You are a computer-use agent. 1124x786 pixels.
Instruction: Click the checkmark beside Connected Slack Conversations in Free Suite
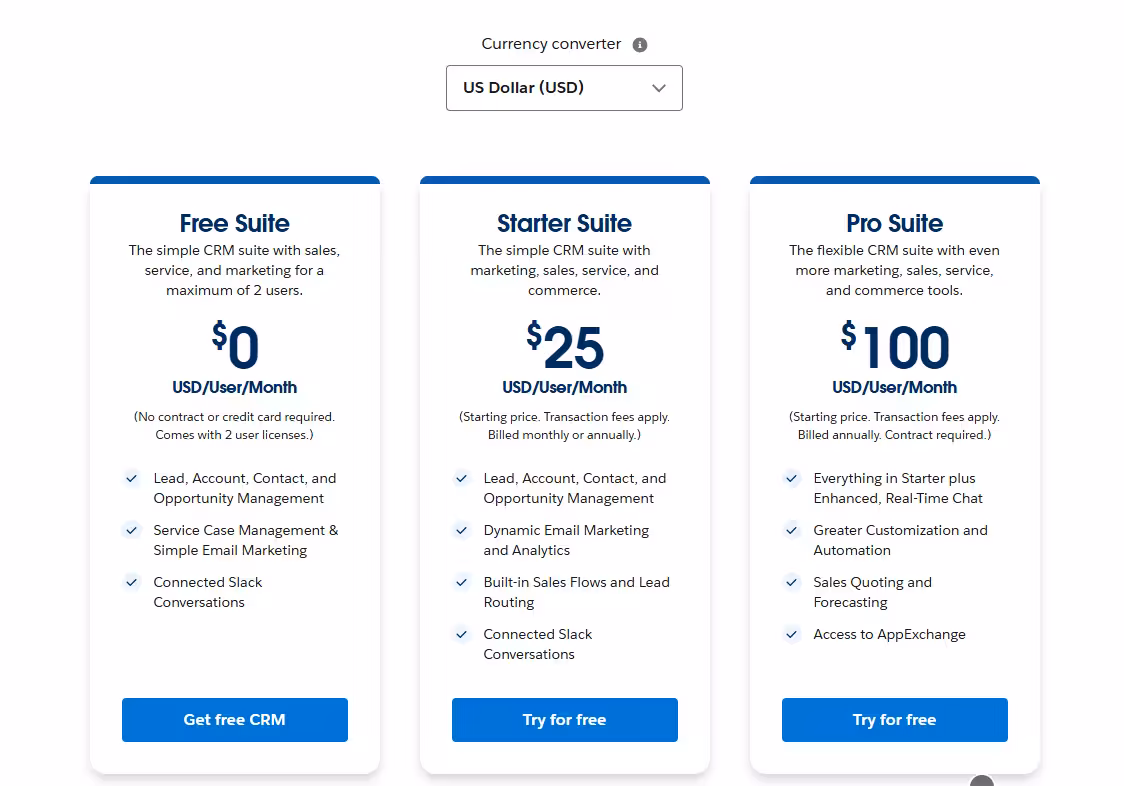coord(131,582)
